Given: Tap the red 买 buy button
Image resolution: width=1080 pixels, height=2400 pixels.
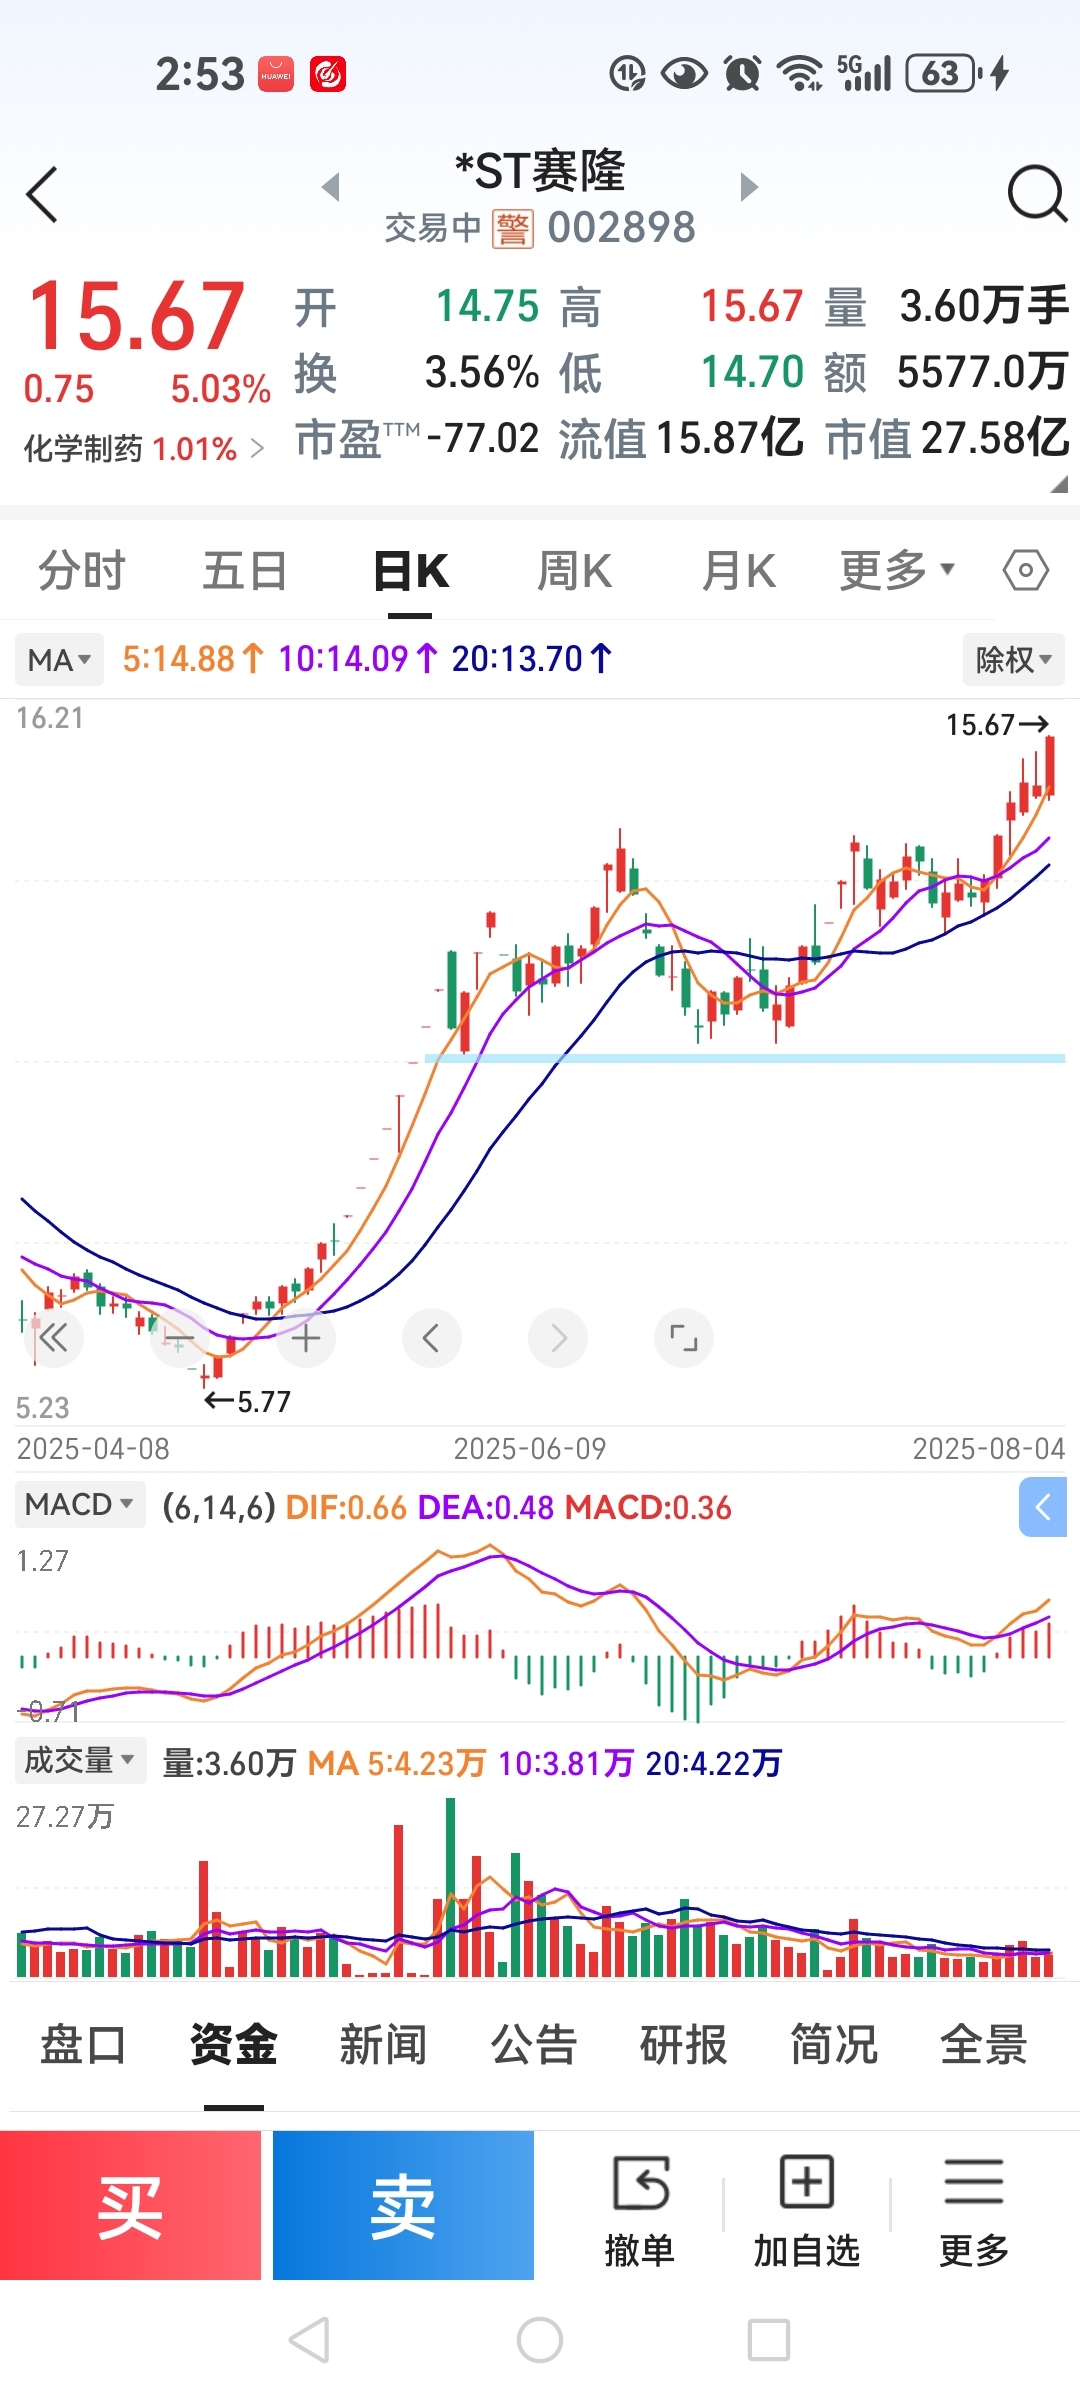Looking at the screenshot, I should (130, 2206).
